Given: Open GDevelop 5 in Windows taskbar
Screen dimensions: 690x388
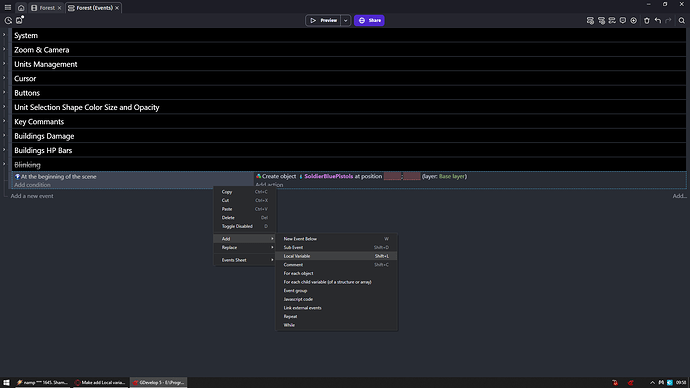Looking at the screenshot, I should 158,382.
